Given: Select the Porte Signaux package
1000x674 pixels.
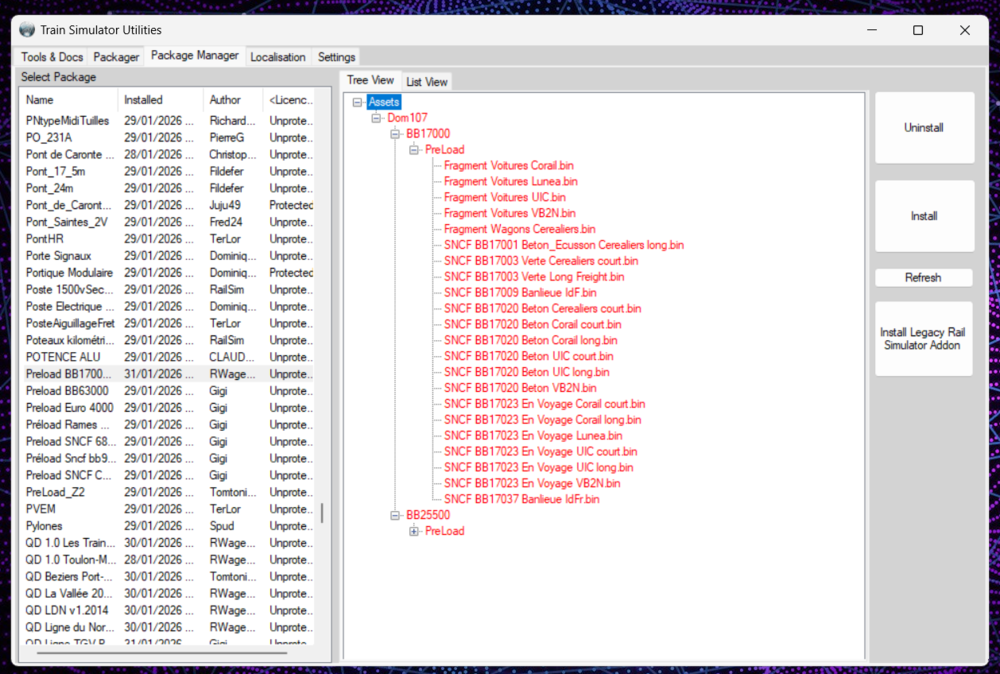Looking at the screenshot, I should click(x=169, y=256).
